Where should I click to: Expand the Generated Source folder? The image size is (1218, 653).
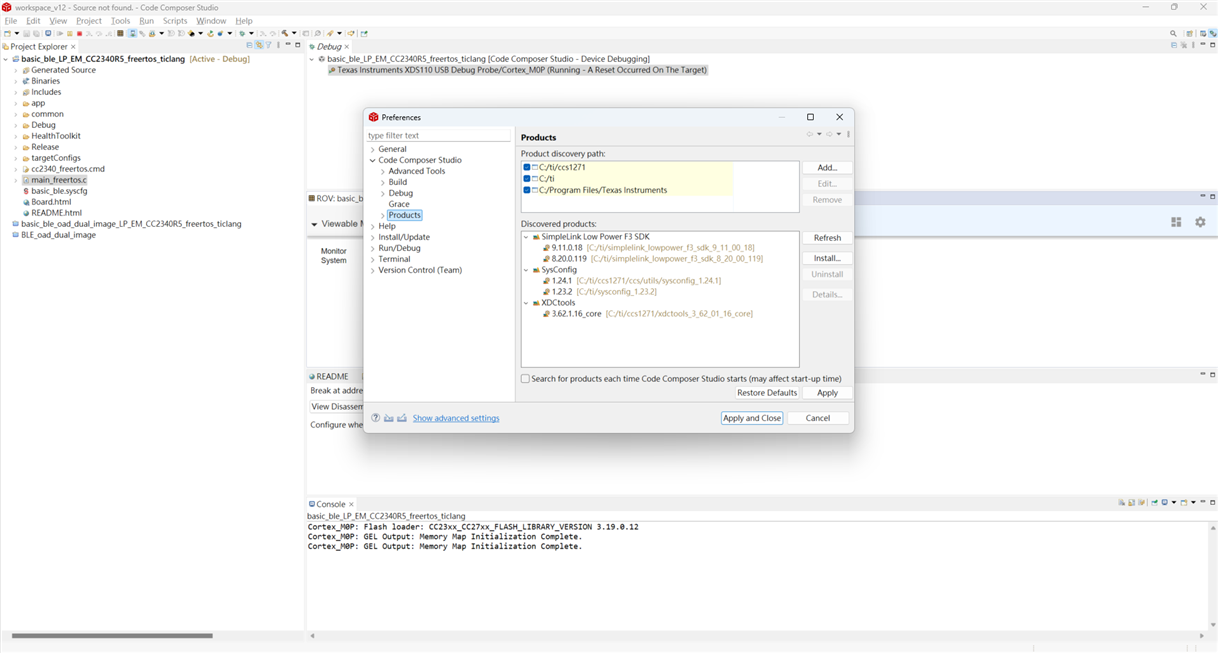click(16, 70)
